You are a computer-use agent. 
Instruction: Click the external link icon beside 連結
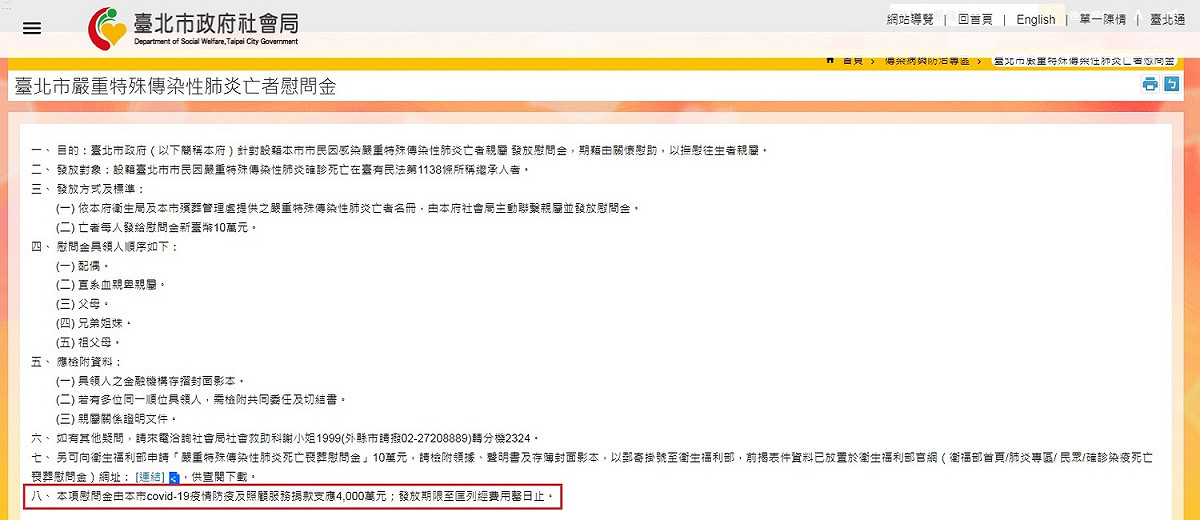(174, 476)
